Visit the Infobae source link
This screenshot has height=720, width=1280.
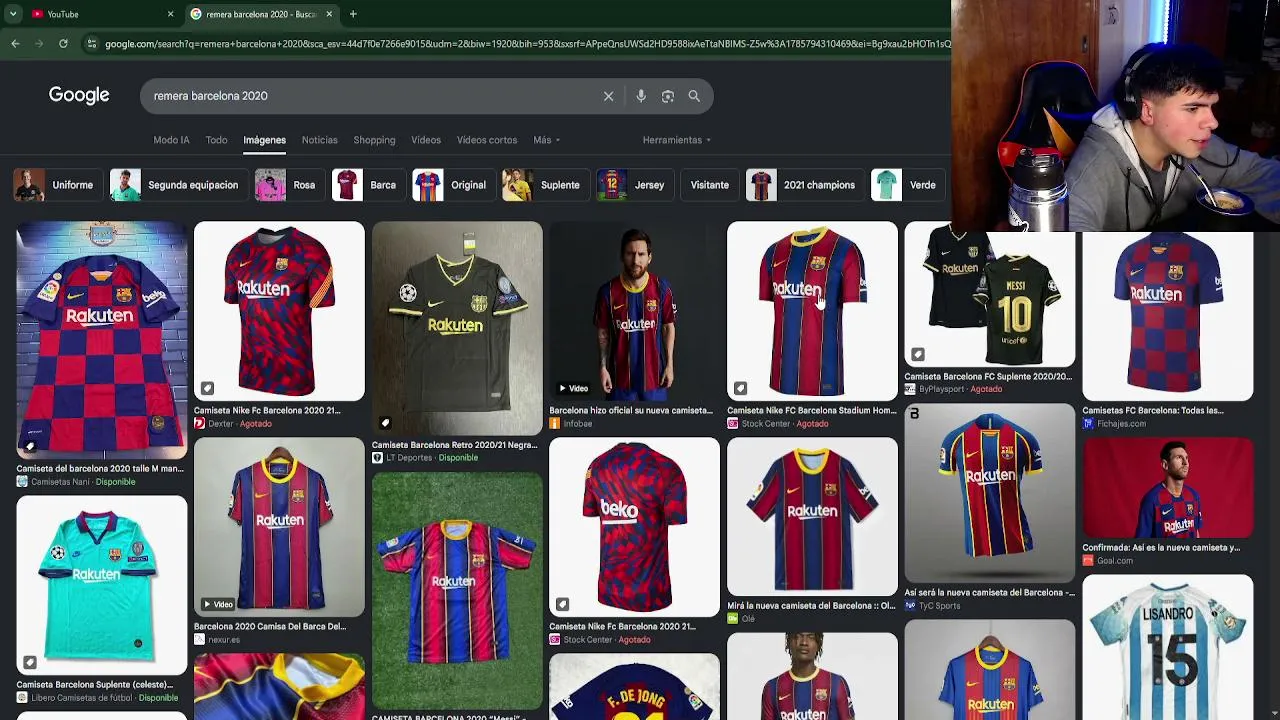tap(577, 424)
